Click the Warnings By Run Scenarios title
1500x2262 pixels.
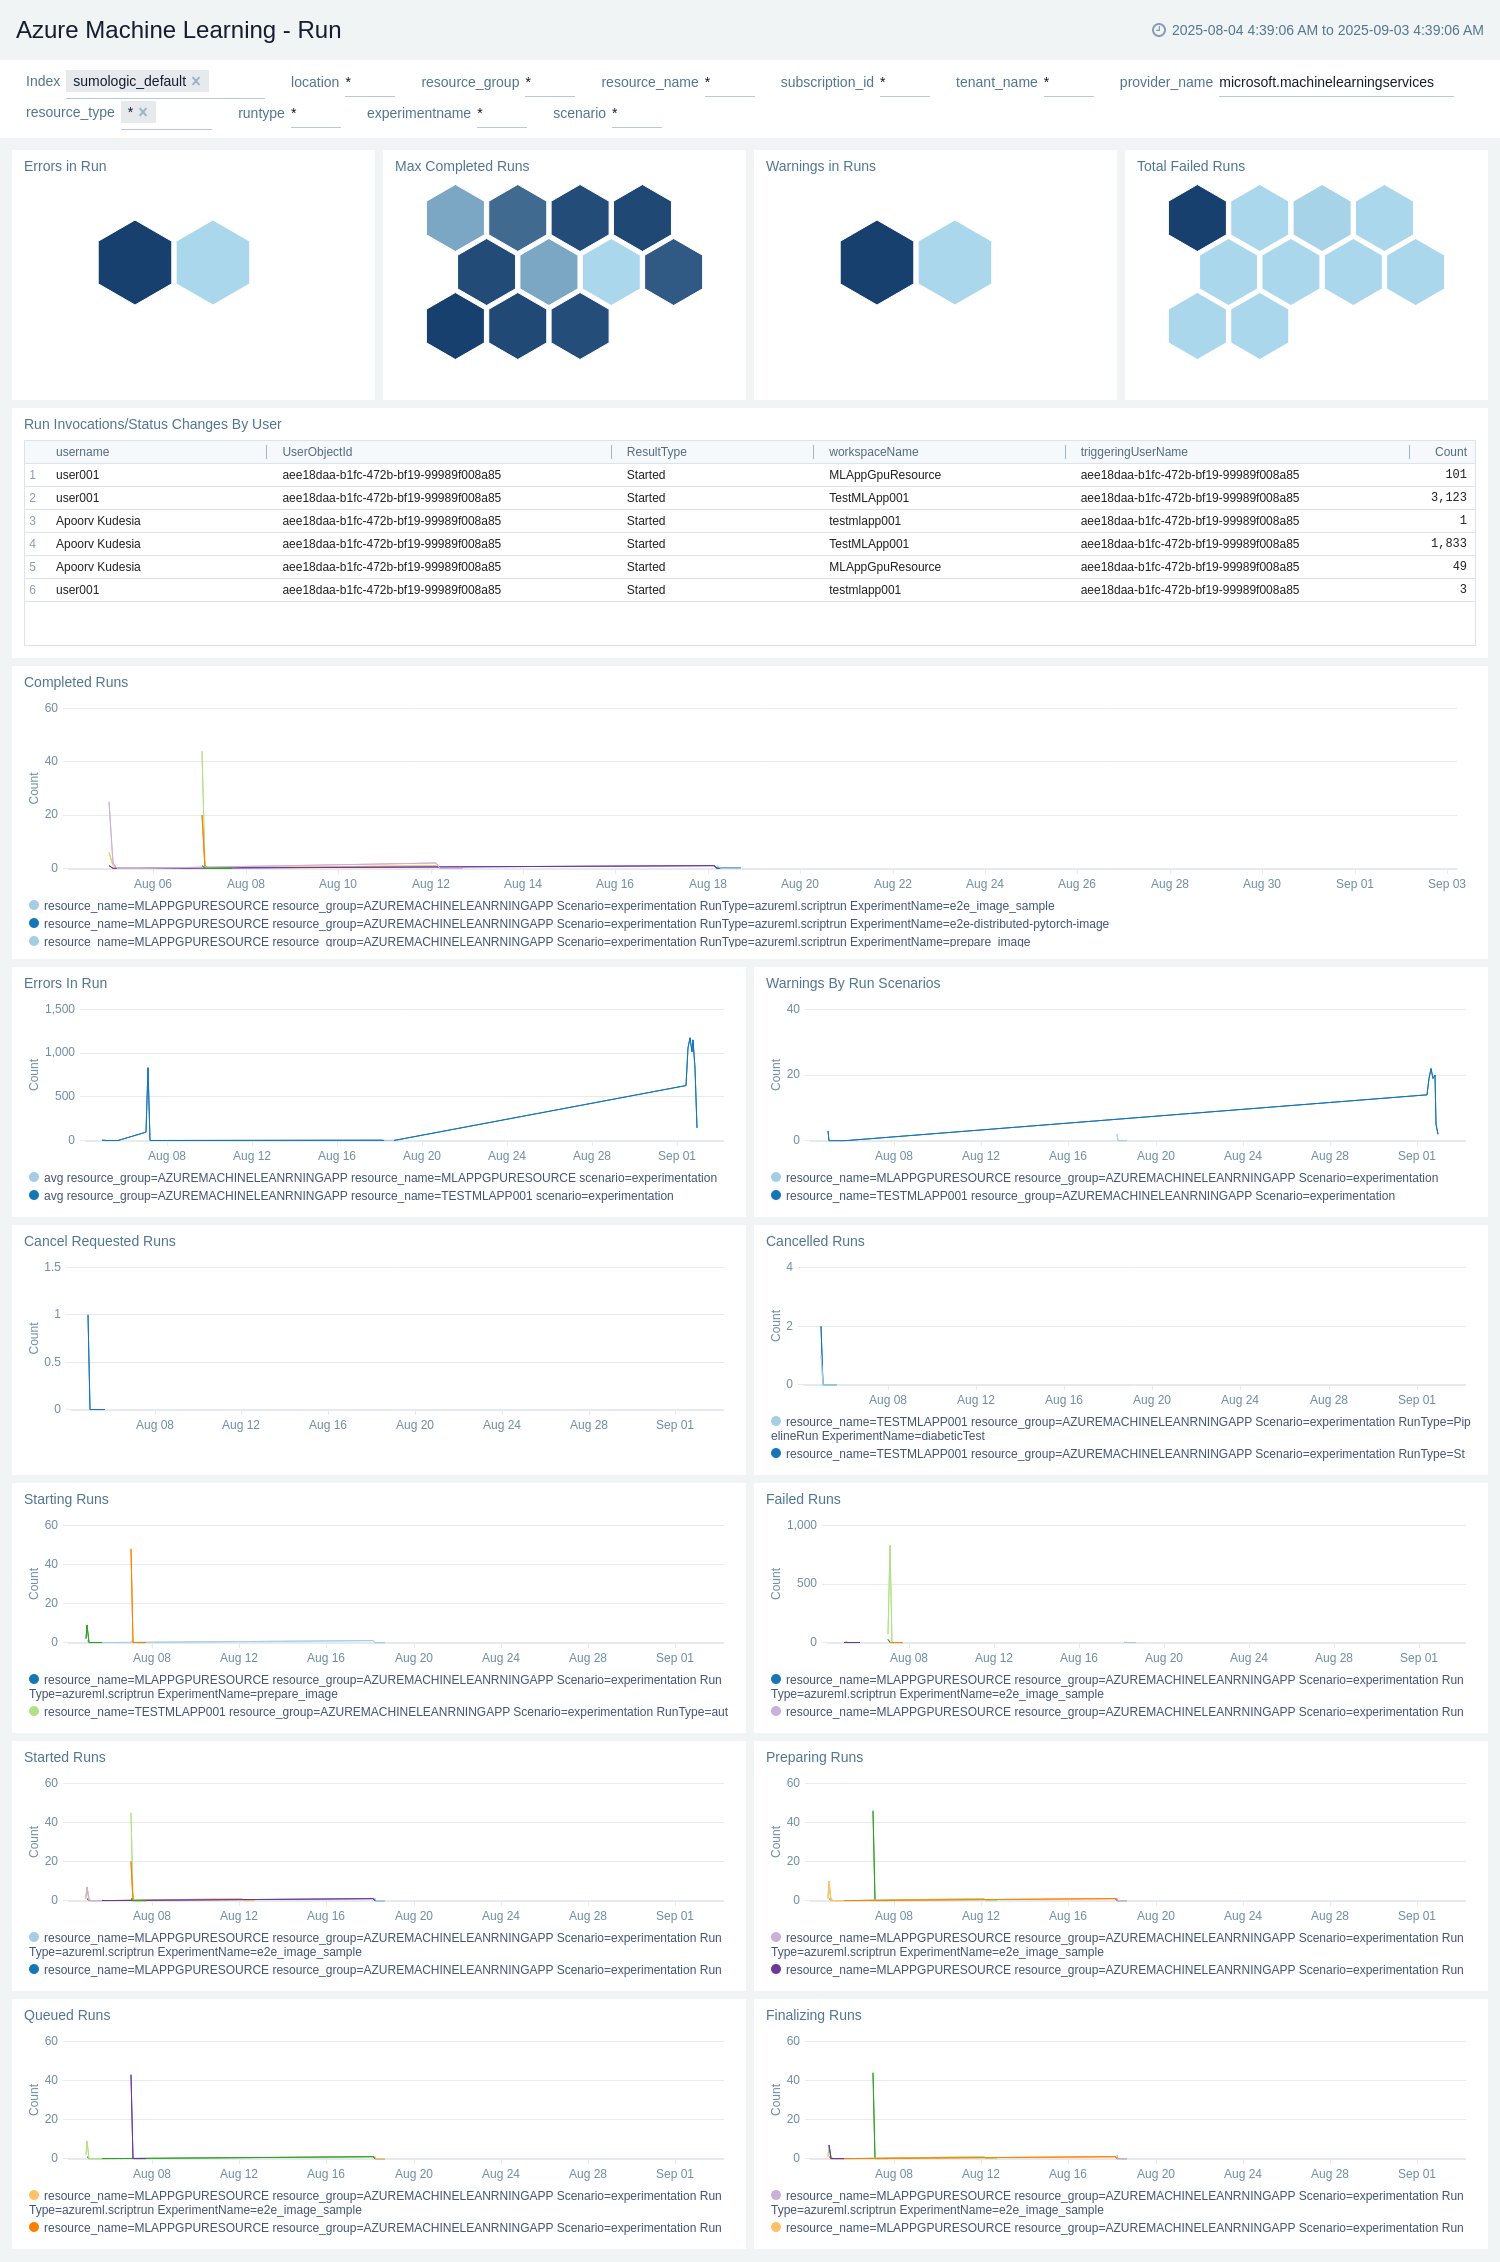[853, 983]
